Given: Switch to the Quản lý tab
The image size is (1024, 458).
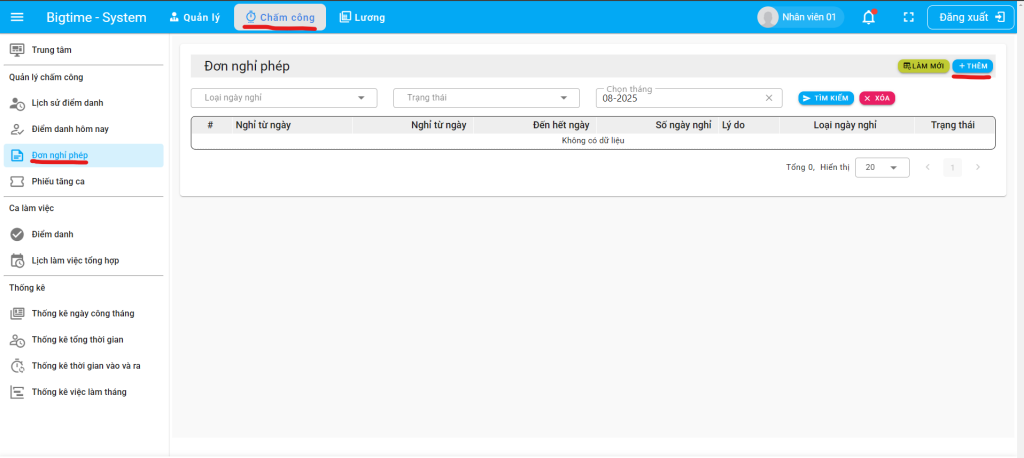Looking at the screenshot, I should tap(195, 17).
